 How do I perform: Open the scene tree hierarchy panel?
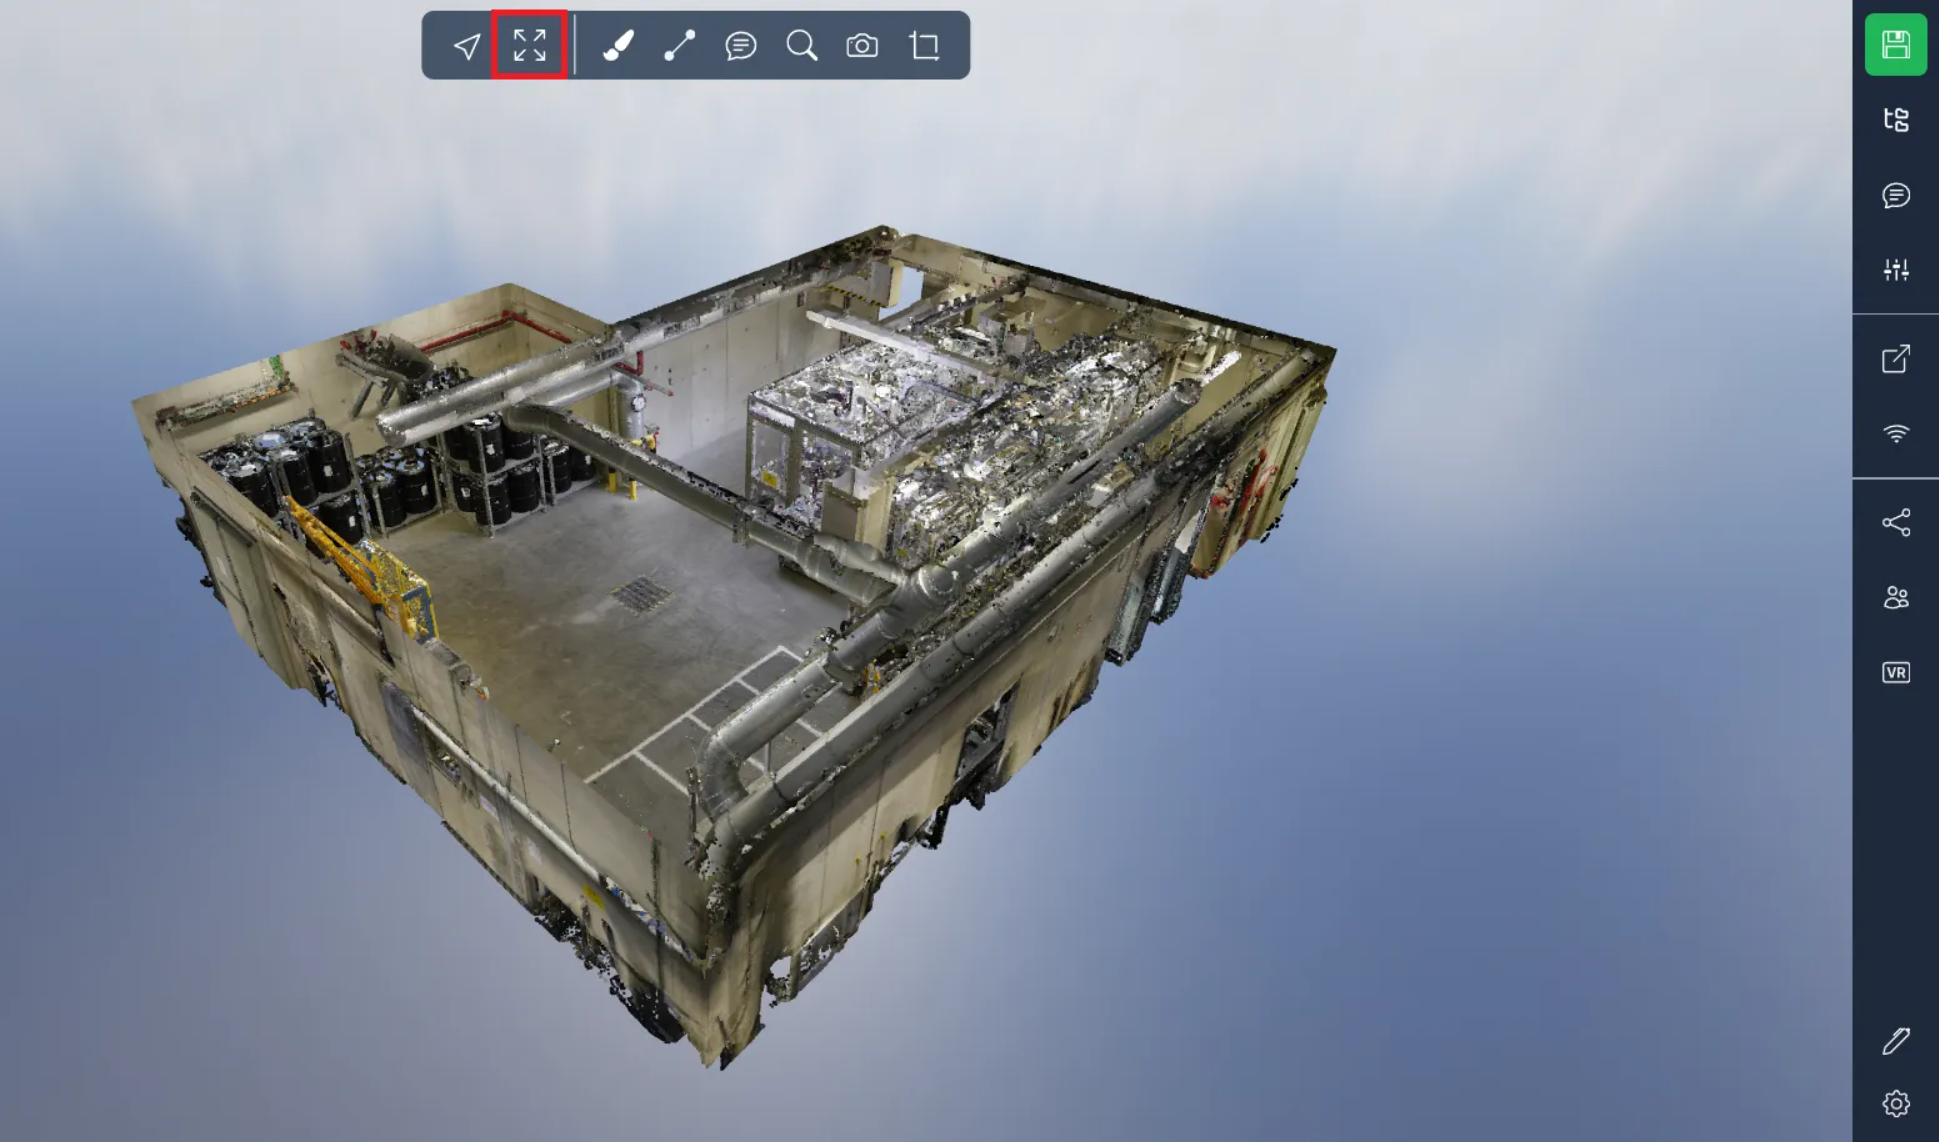pos(1895,120)
